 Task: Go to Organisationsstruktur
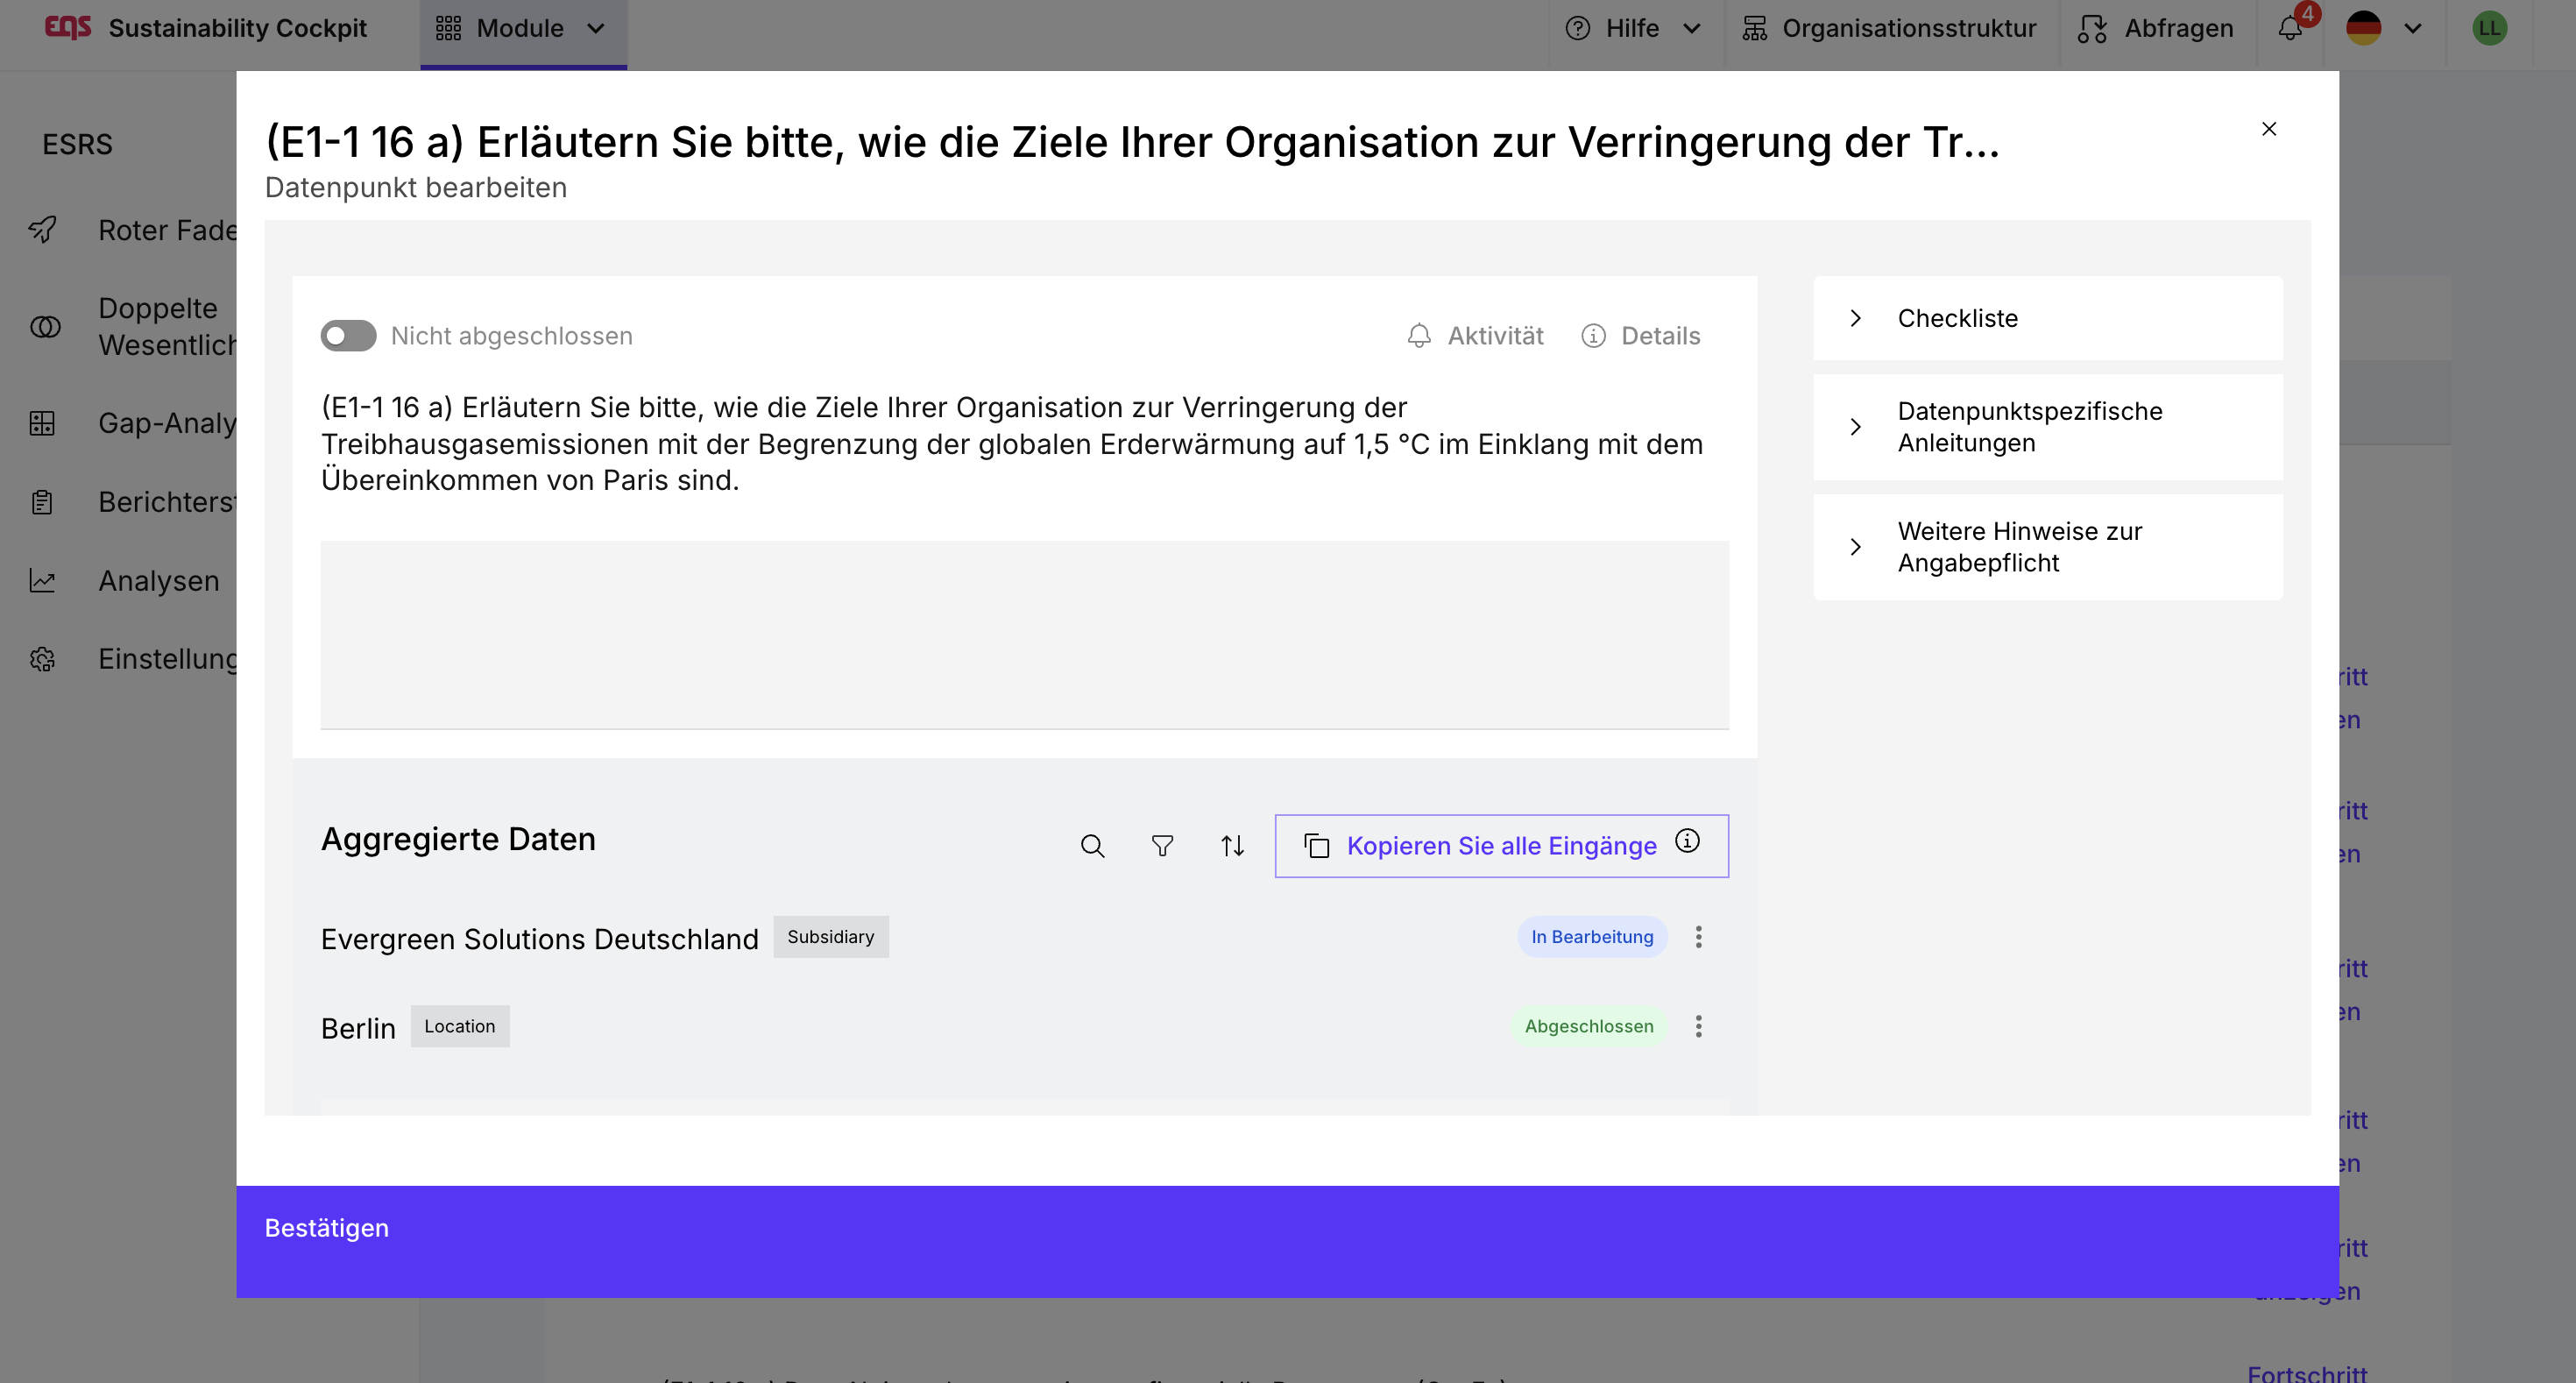1890,28
